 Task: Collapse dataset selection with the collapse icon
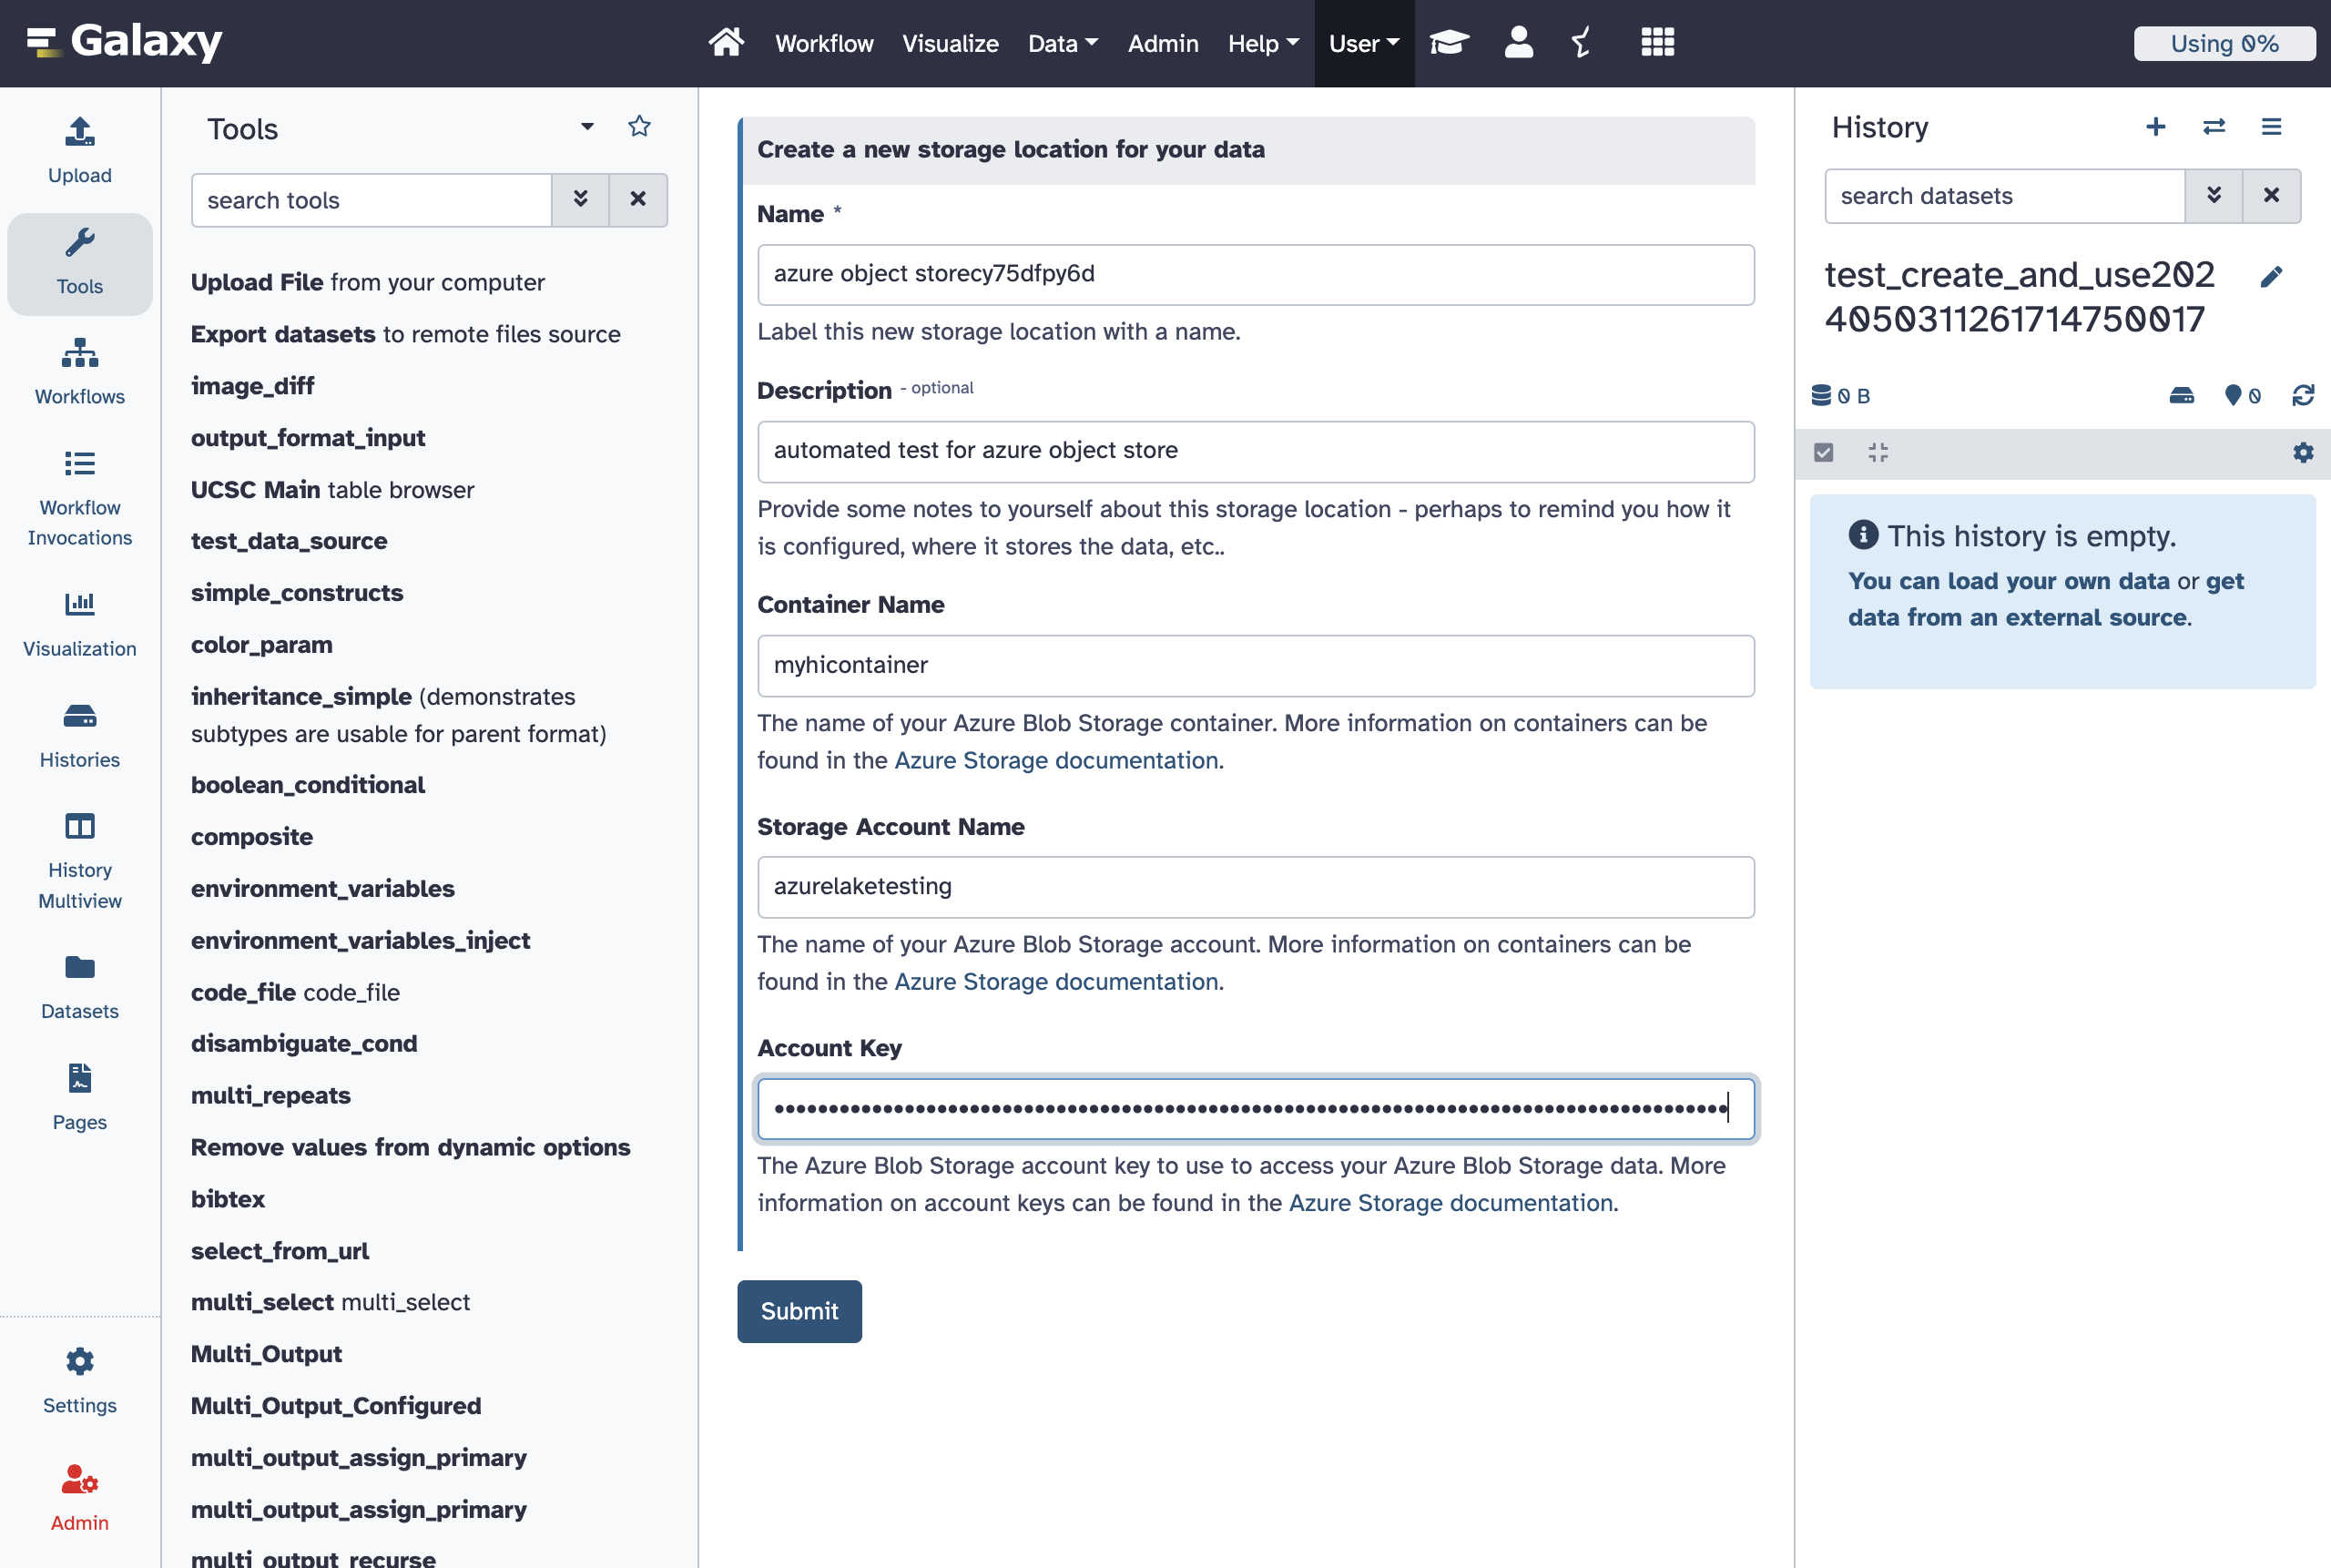coord(1877,452)
